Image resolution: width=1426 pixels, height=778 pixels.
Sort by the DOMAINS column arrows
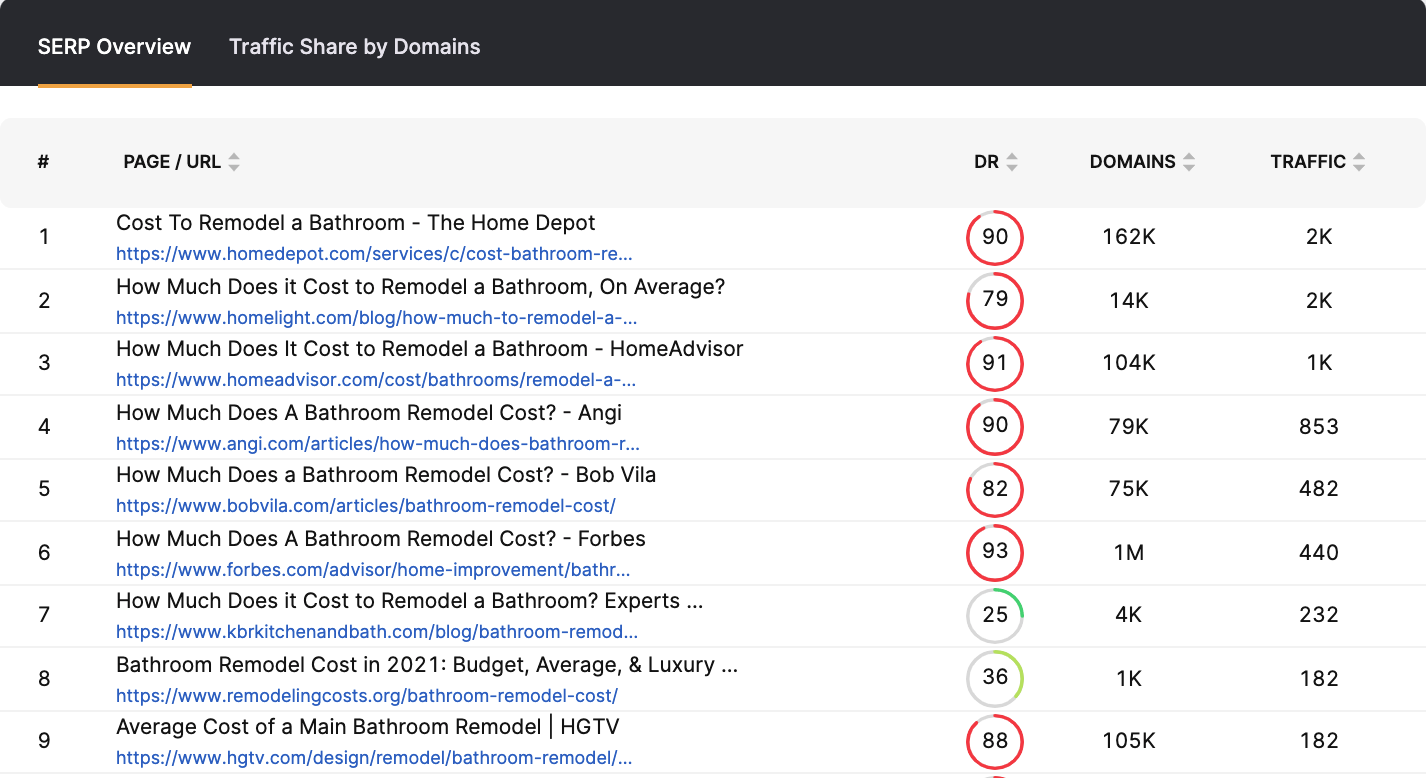(x=1189, y=162)
